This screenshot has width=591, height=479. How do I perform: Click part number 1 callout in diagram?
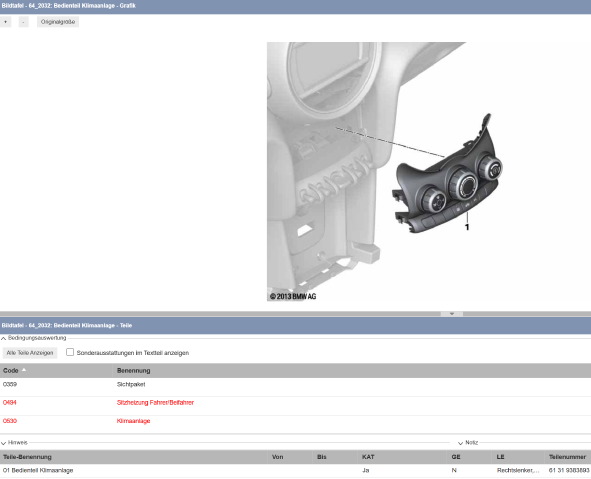(x=467, y=227)
